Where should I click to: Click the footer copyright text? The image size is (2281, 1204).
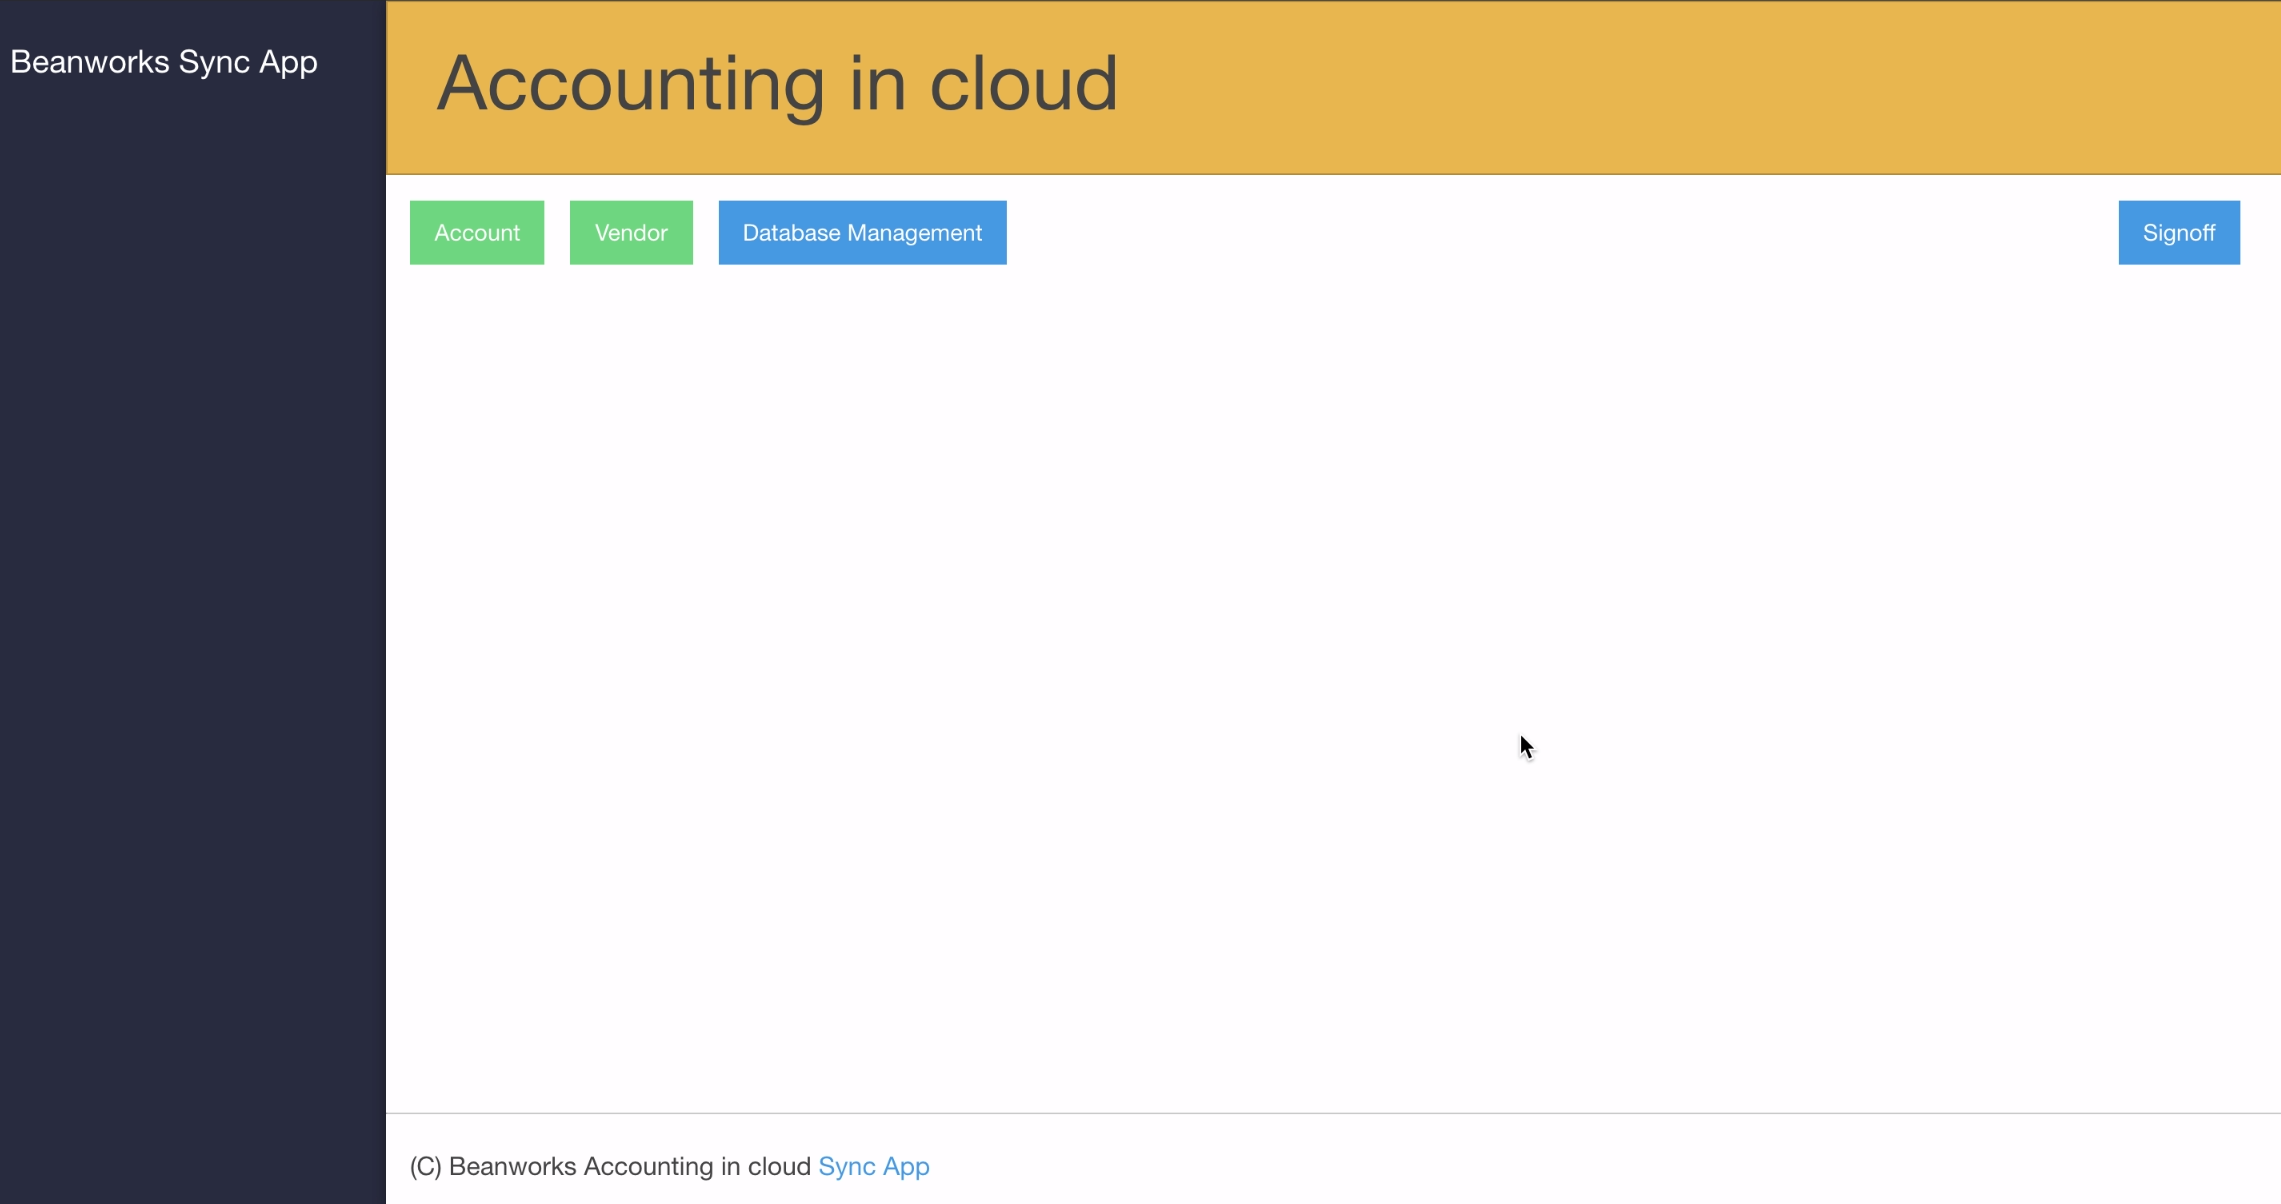[x=610, y=1166]
